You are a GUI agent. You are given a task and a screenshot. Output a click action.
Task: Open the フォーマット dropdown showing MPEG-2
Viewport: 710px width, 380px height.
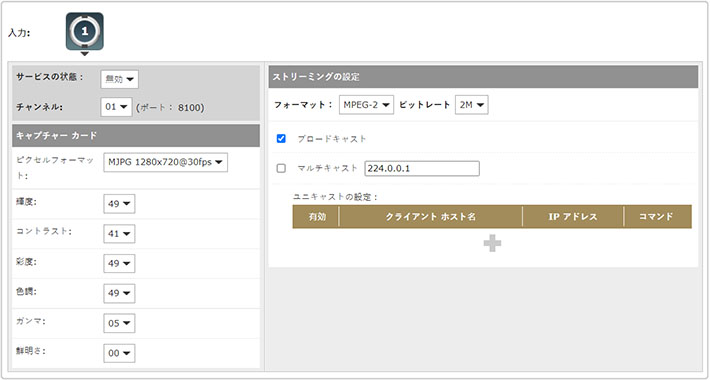[x=366, y=105]
